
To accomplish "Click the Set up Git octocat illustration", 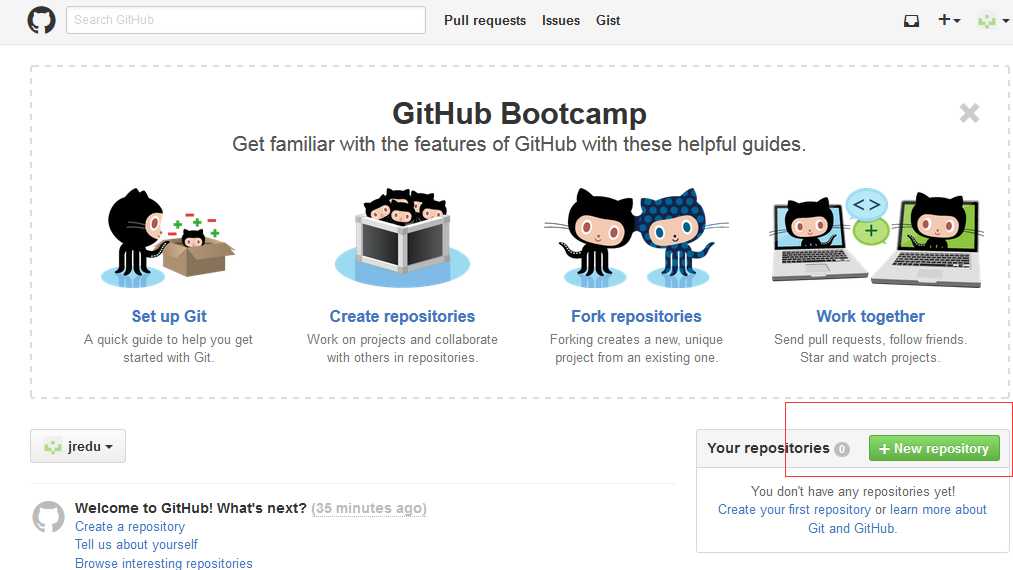I will point(168,238).
